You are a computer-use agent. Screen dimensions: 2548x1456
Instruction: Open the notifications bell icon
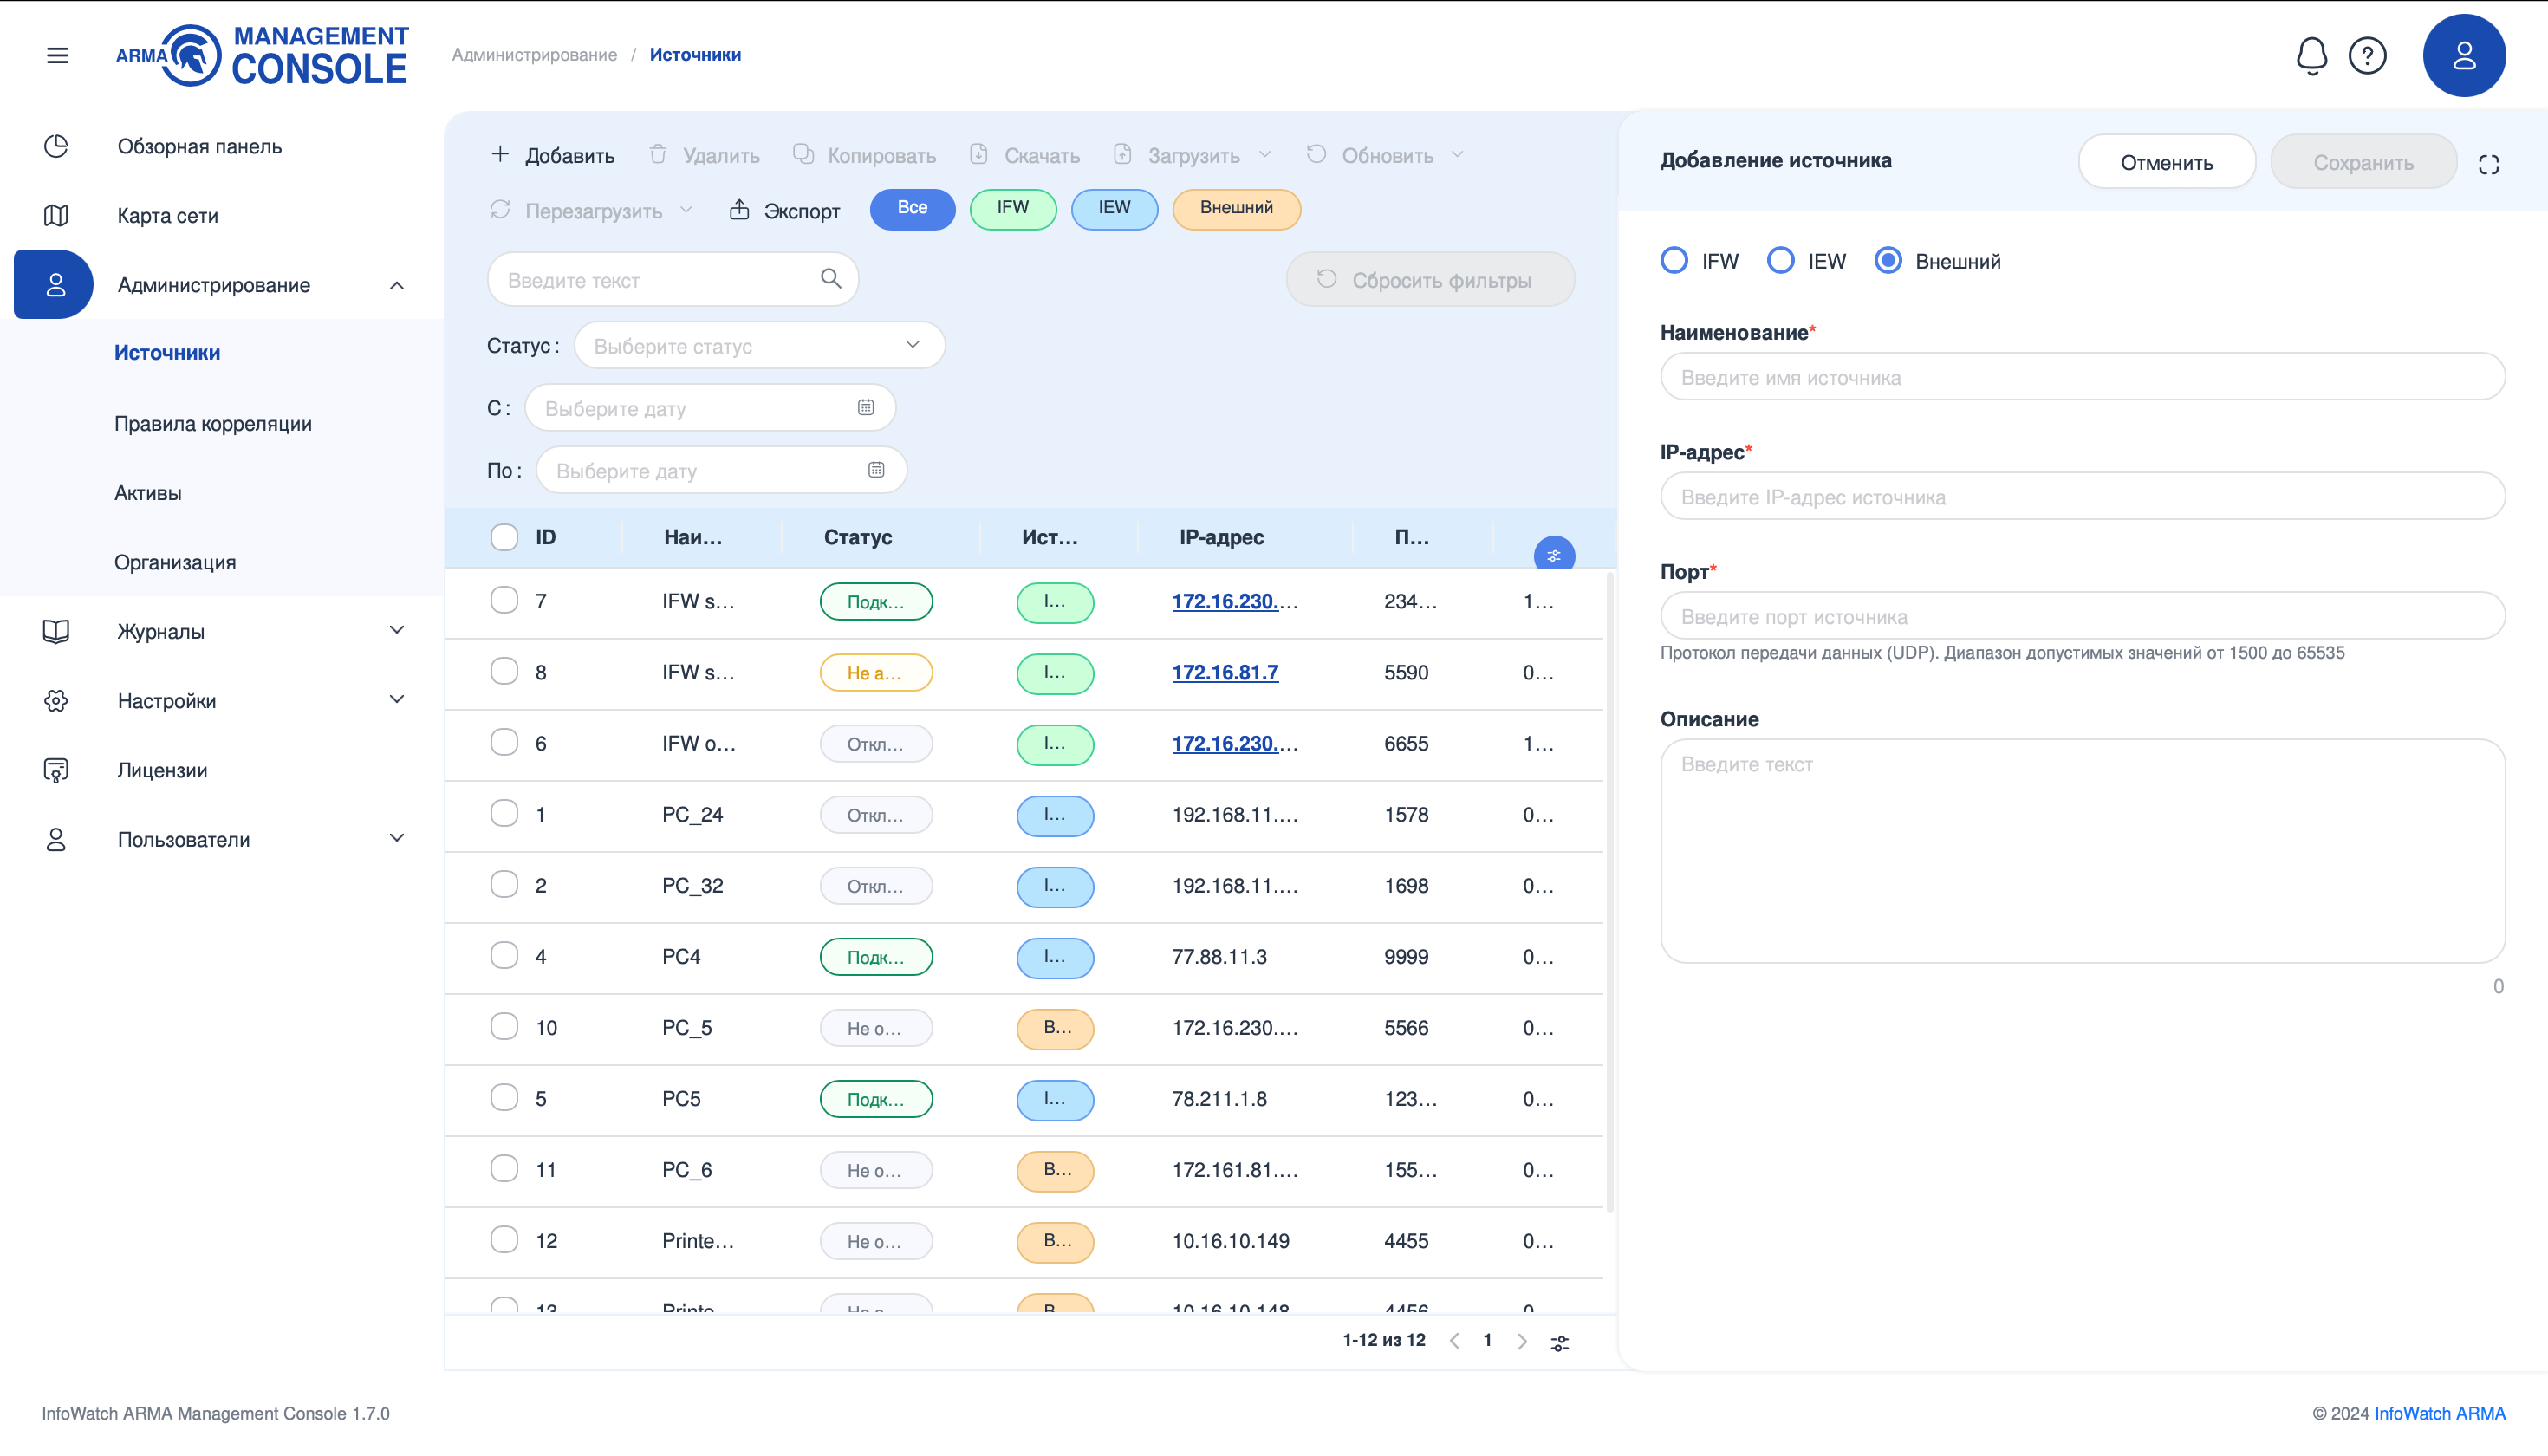2311,55
